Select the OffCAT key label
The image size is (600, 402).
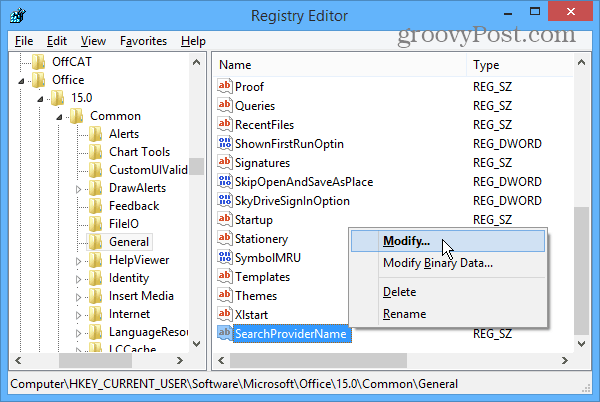[72, 62]
